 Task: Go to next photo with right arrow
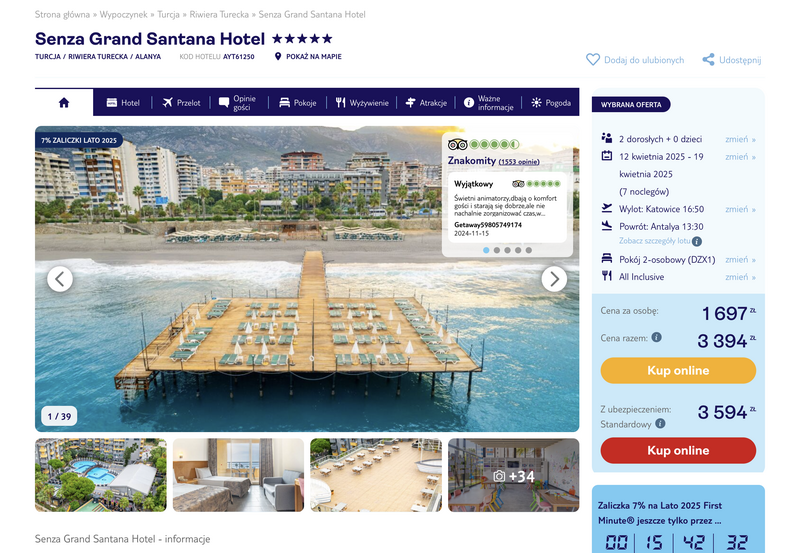click(554, 279)
